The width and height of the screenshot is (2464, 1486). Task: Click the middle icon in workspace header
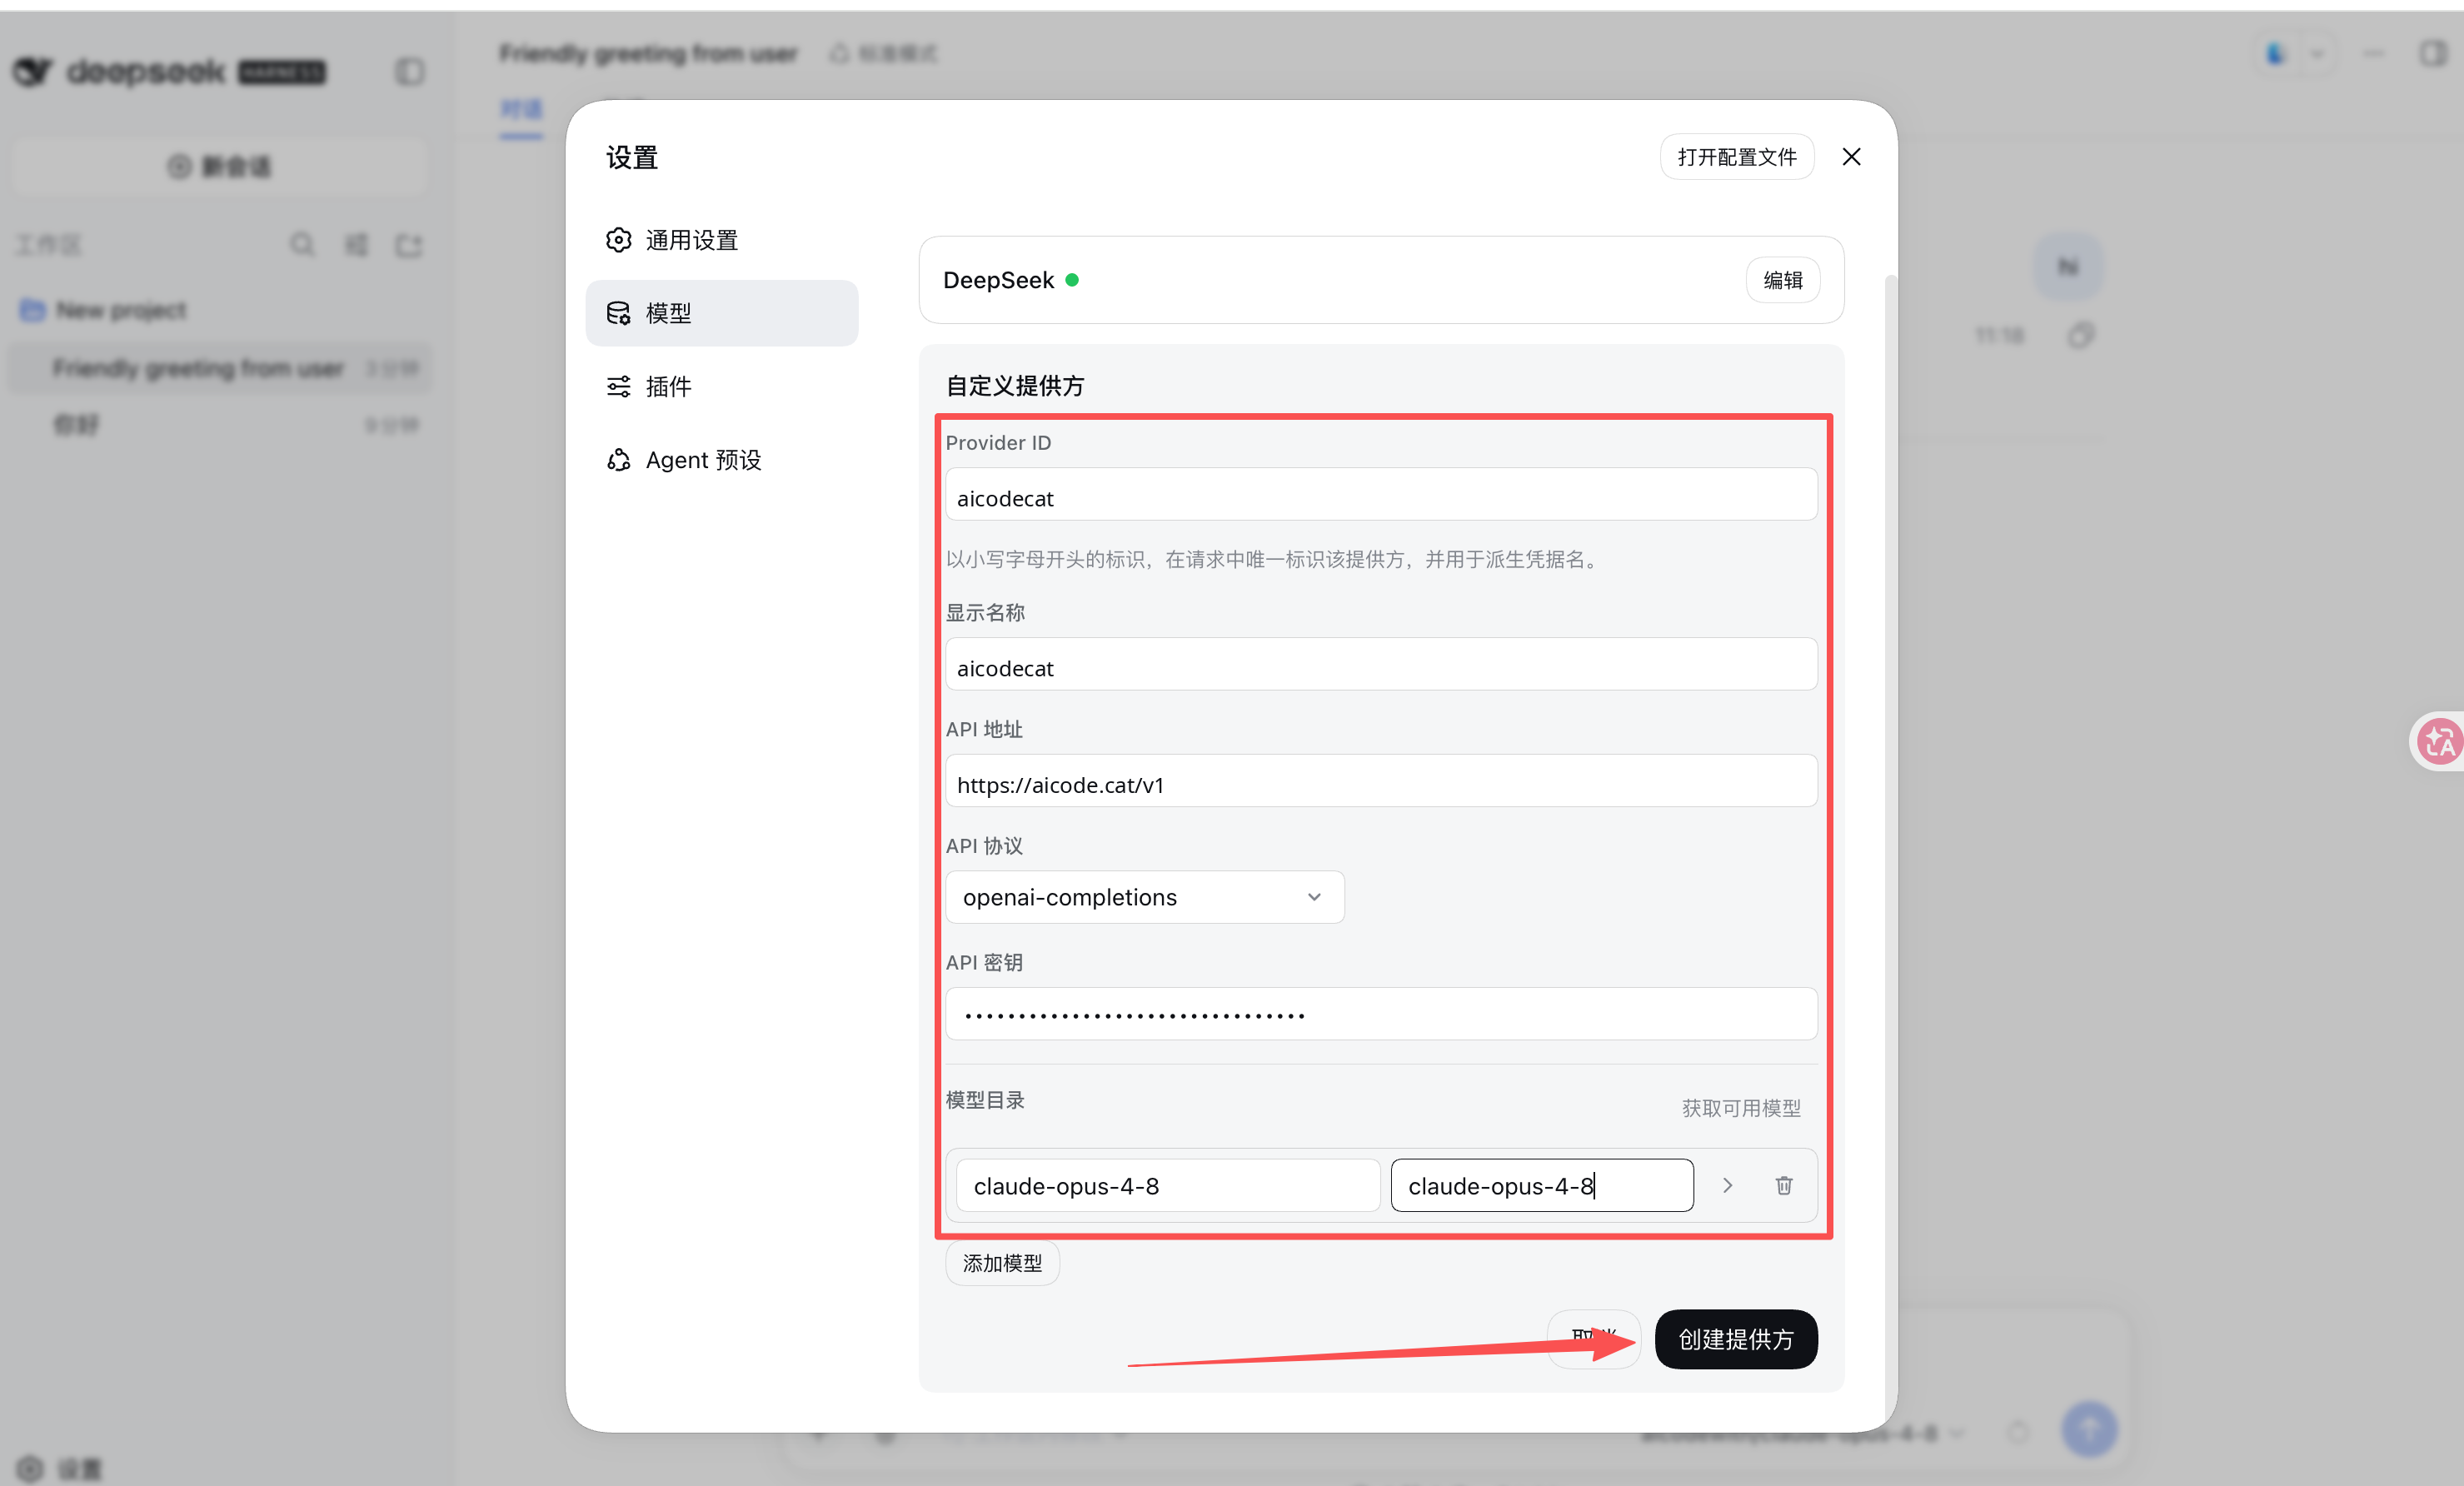356,244
